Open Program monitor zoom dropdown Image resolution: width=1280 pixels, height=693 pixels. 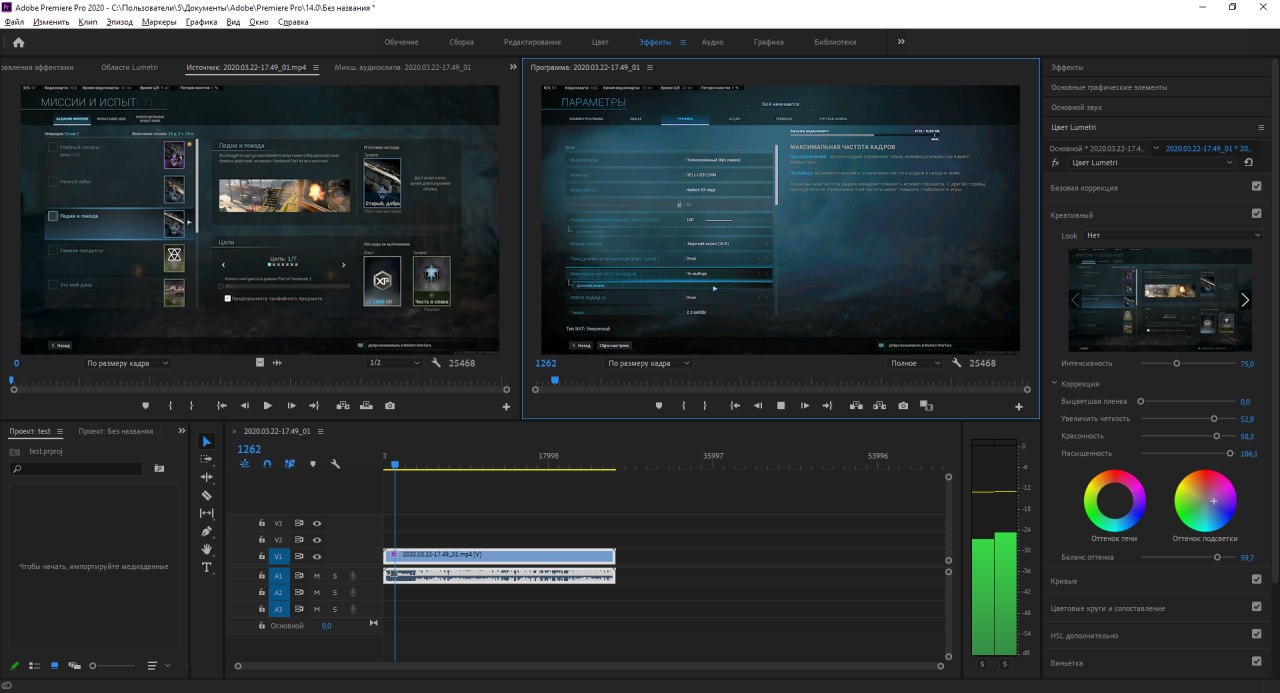pos(648,363)
